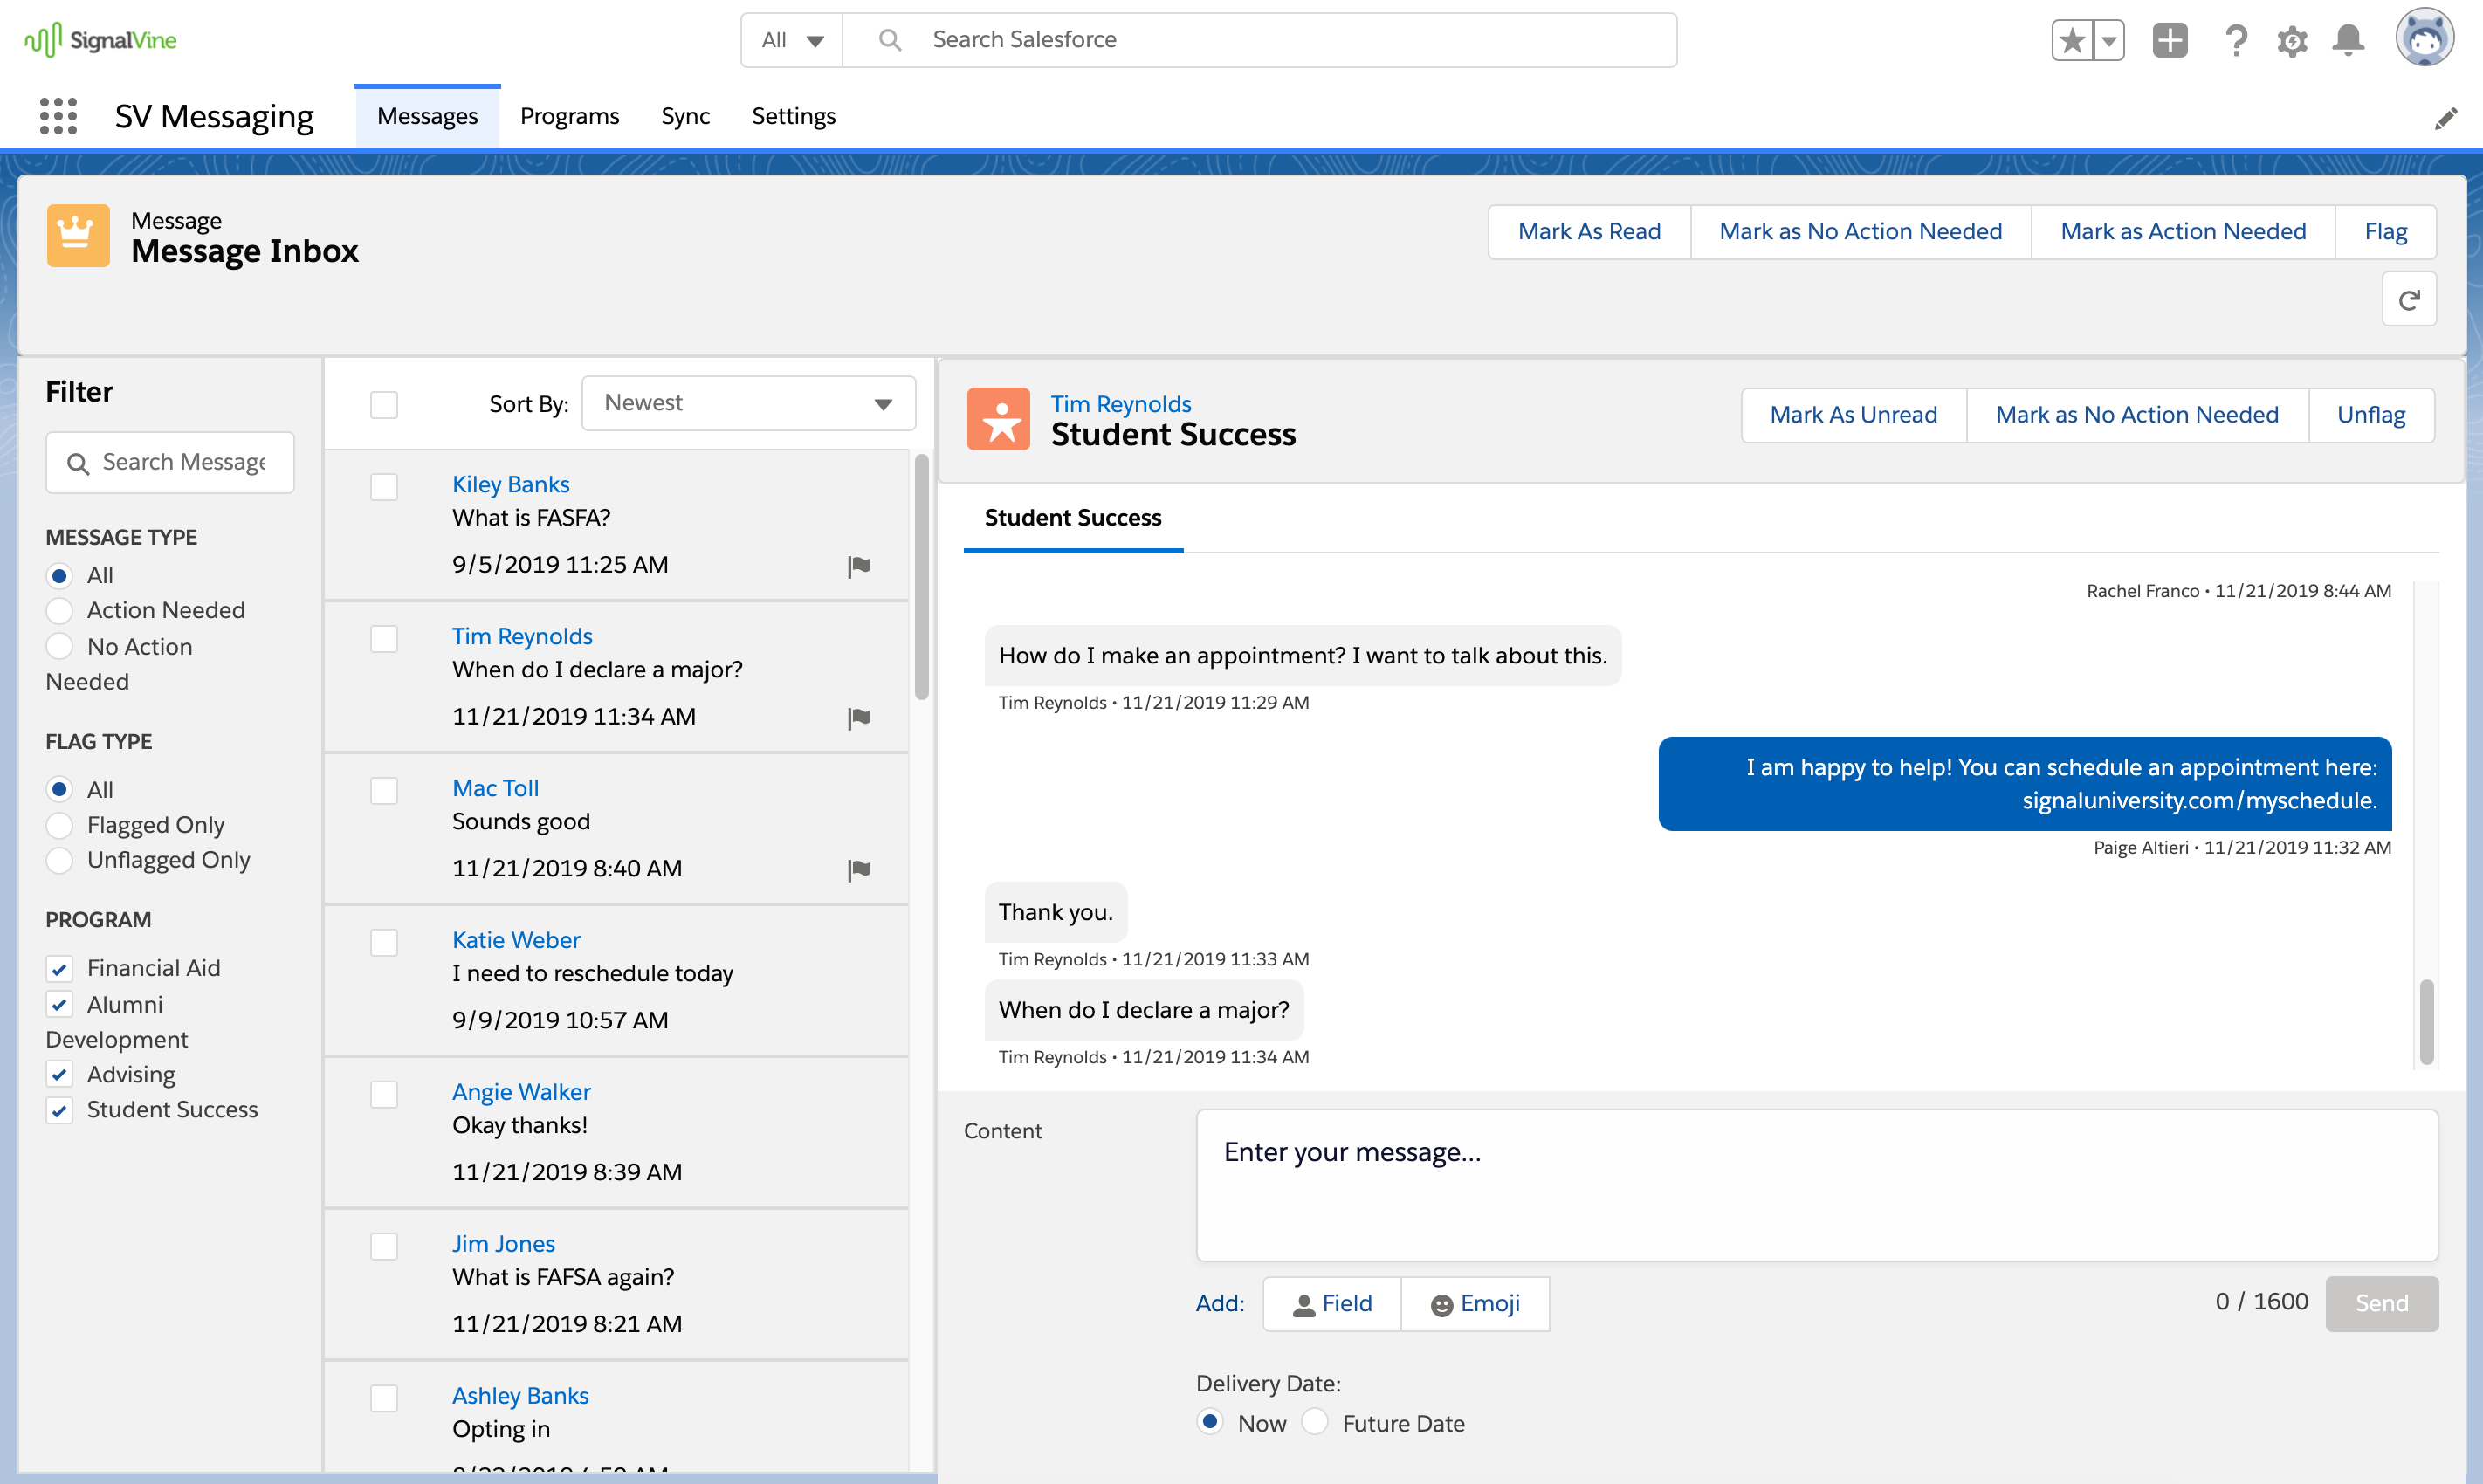This screenshot has height=1484, width=2483.
Task: Insert a merge Field button
Action: [x=1331, y=1304]
